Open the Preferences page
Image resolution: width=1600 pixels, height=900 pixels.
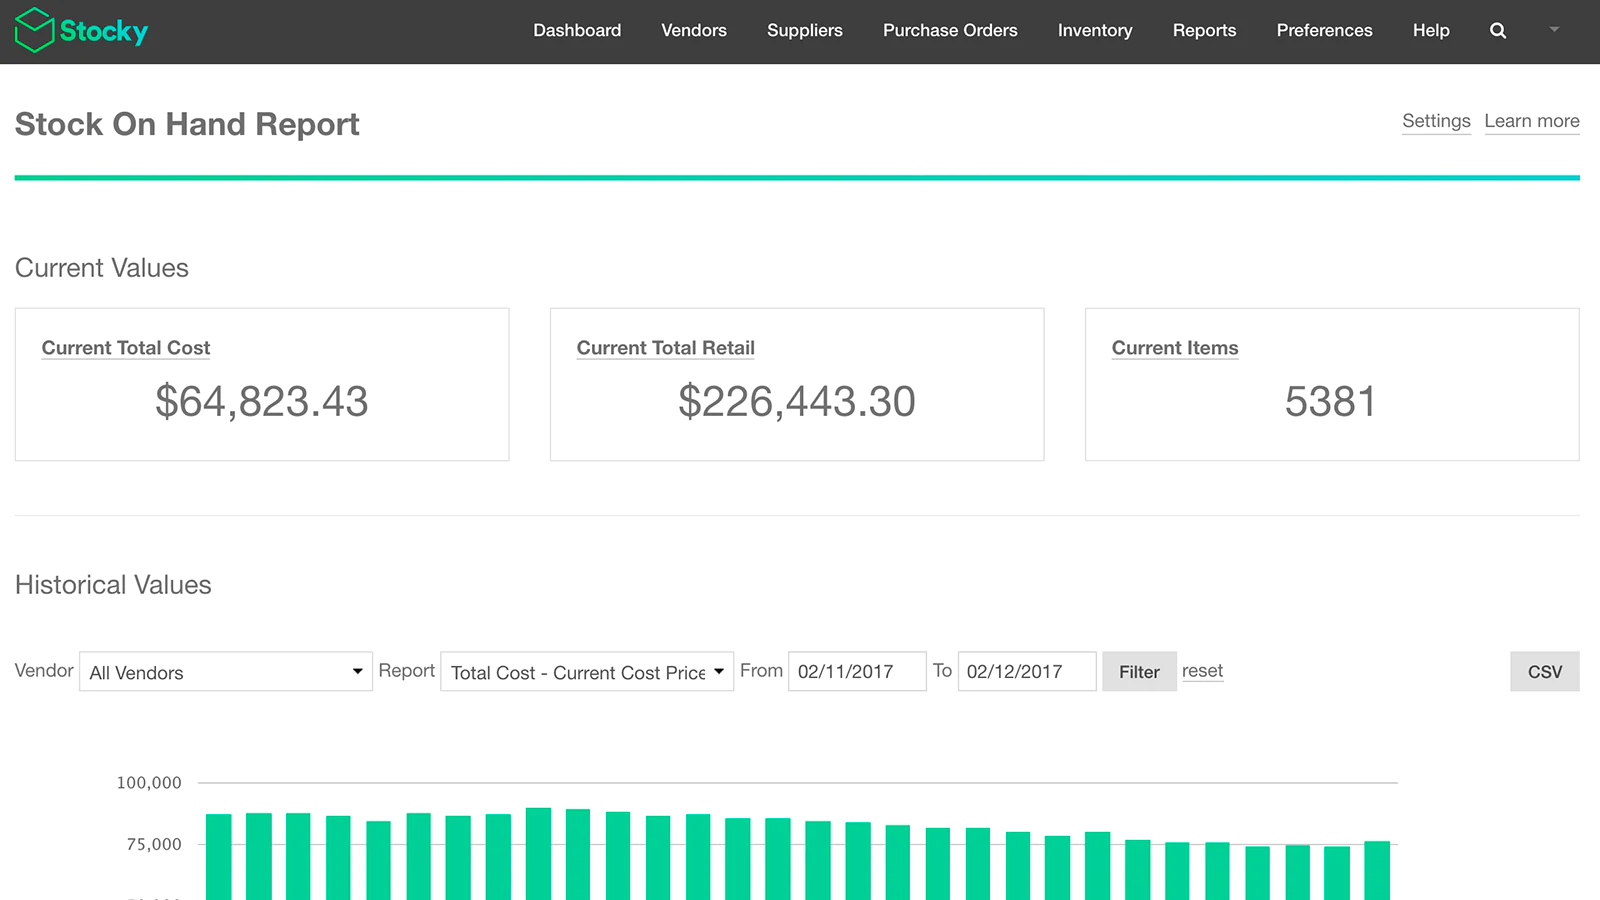click(x=1324, y=31)
